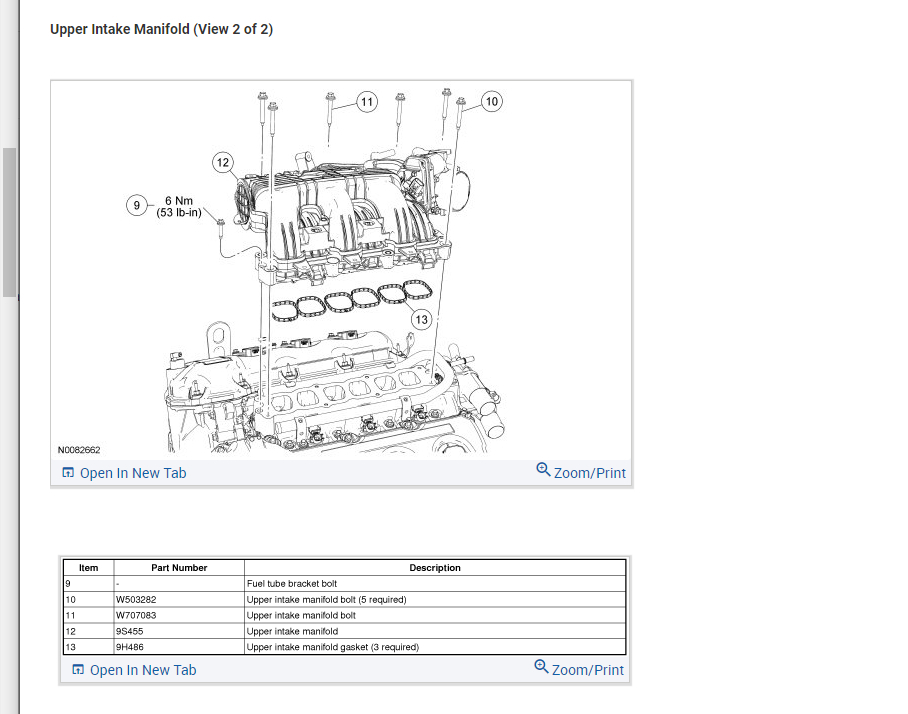The image size is (908, 714).
Task: Click Zoom/Print link under the manifold diagram
Action: pos(581,472)
